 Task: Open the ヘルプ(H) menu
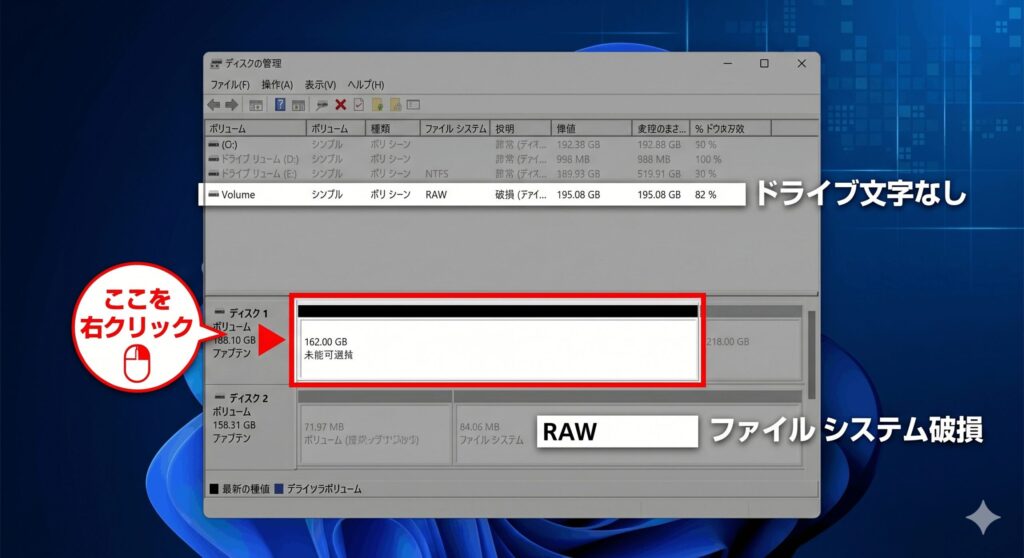(366, 85)
